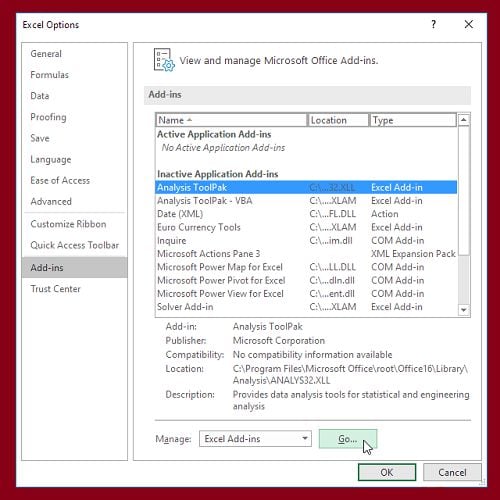Select the Analysis ToolPak add-in row

tap(306, 187)
